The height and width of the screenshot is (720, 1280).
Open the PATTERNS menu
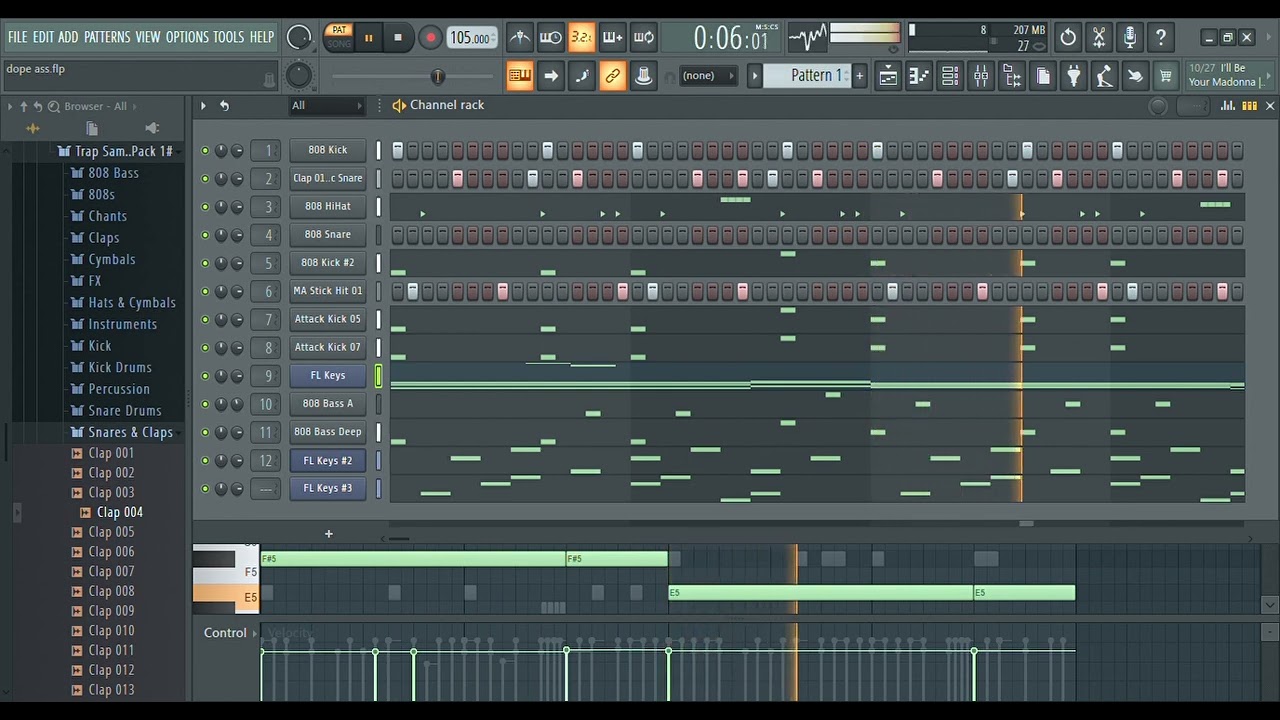[107, 37]
